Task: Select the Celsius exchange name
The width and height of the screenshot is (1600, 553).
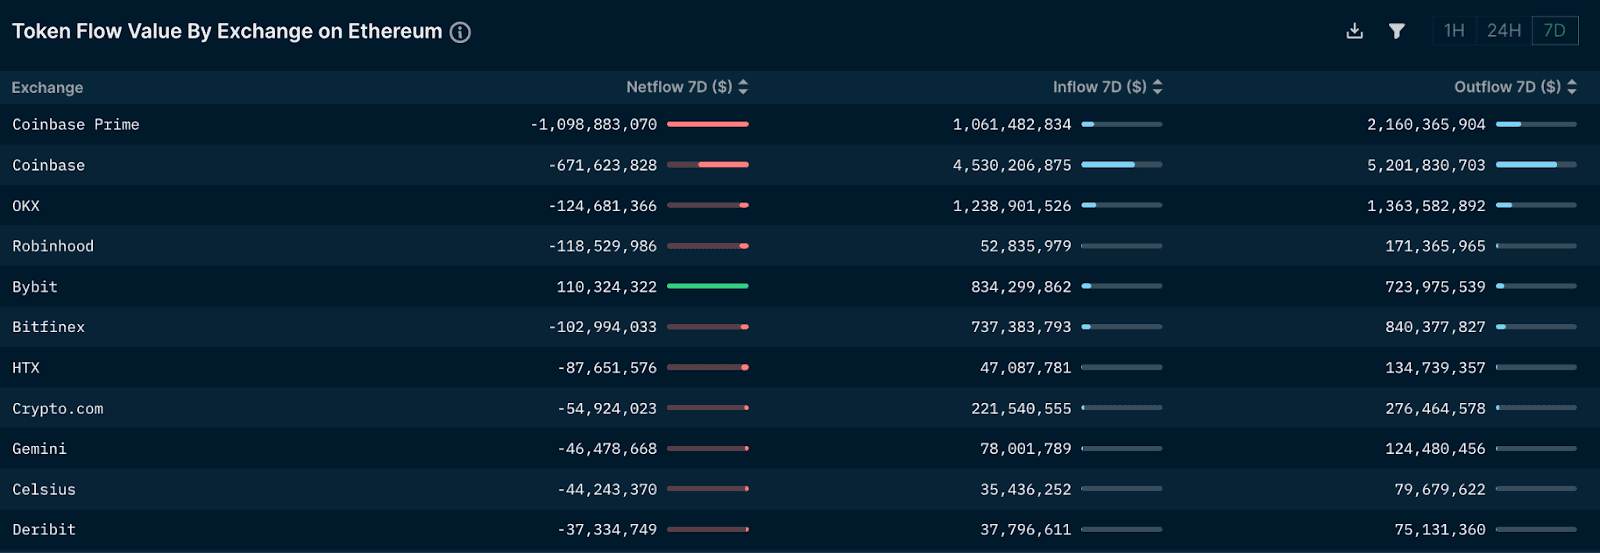Action: click(44, 490)
